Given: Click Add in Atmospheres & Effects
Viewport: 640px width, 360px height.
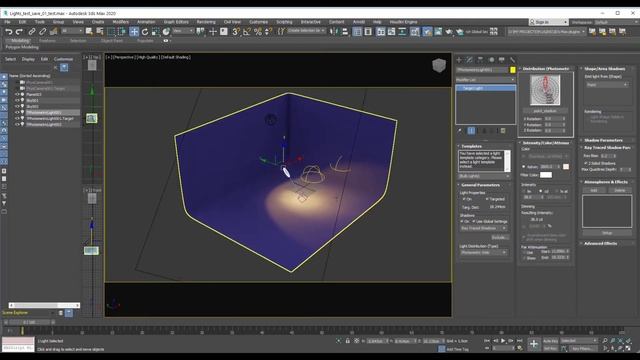Looking at the screenshot, I should click(x=594, y=190).
